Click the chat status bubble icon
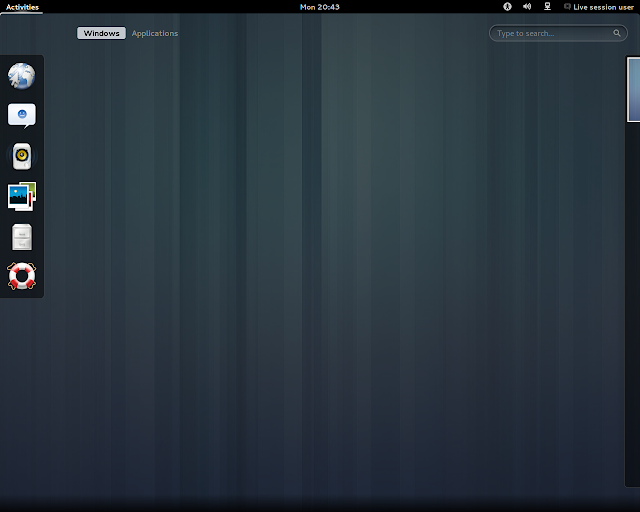This screenshot has height=512, width=640. pyautogui.click(x=567, y=7)
